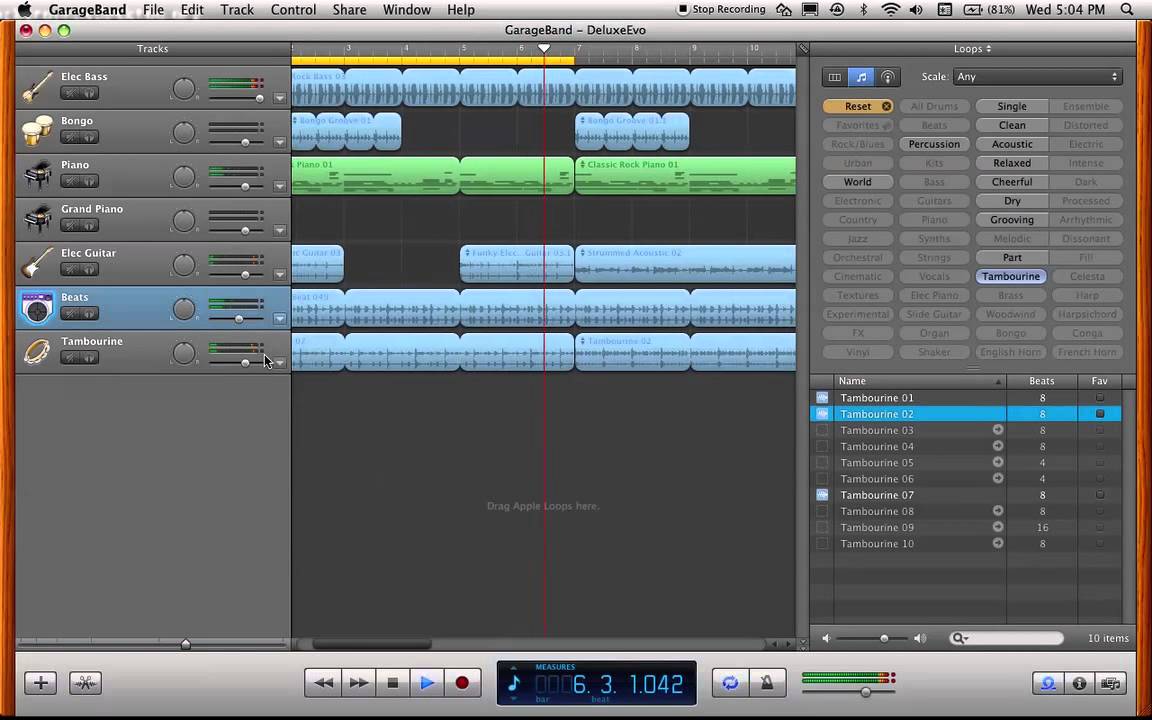Solo the Tambourine track
Image resolution: width=1152 pixels, height=720 pixels.
point(88,358)
